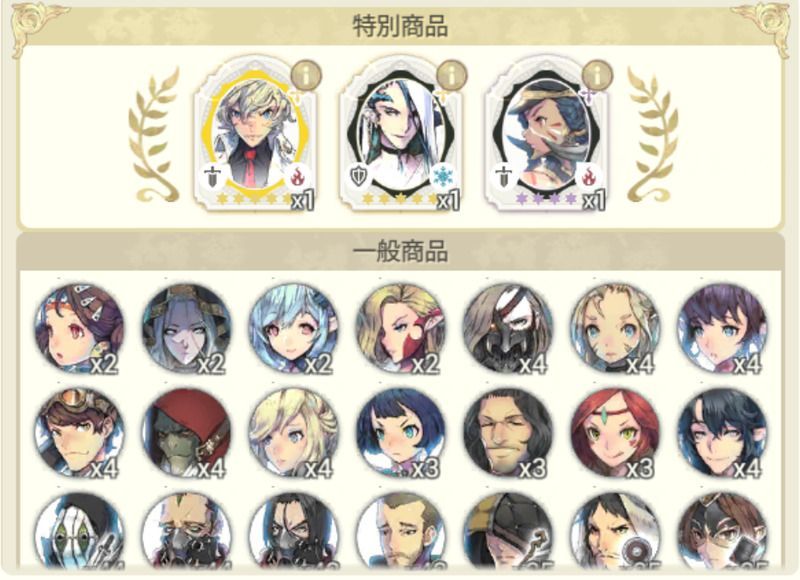
Task: Open info for the blonde five-star character
Action: point(306,76)
